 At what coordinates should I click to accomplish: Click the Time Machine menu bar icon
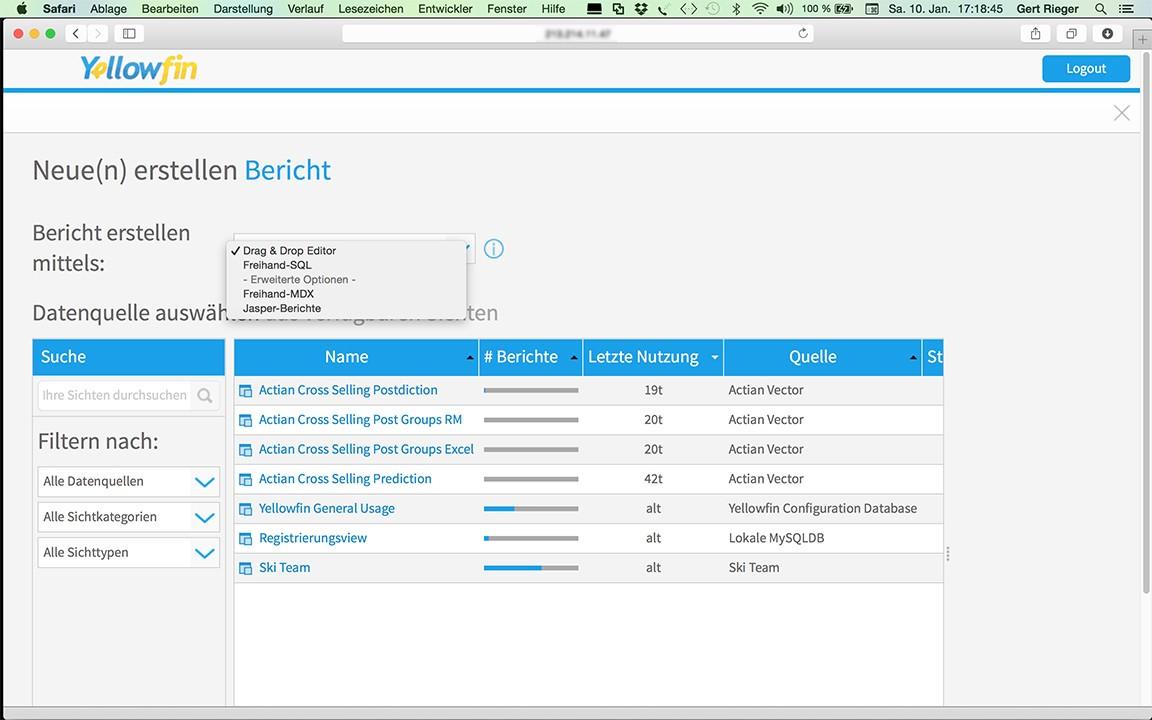(712, 9)
